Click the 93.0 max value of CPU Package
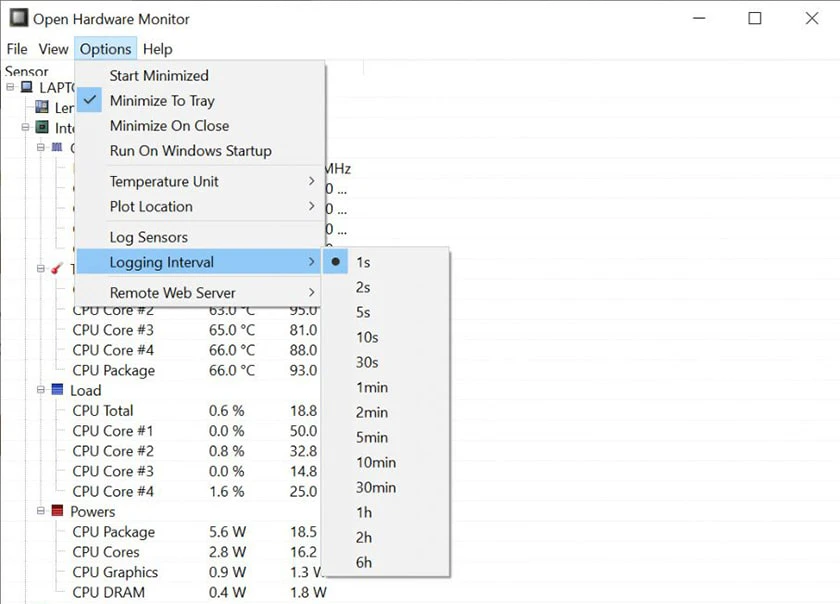The width and height of the screenshot is (840, 604). coord(303,370)
